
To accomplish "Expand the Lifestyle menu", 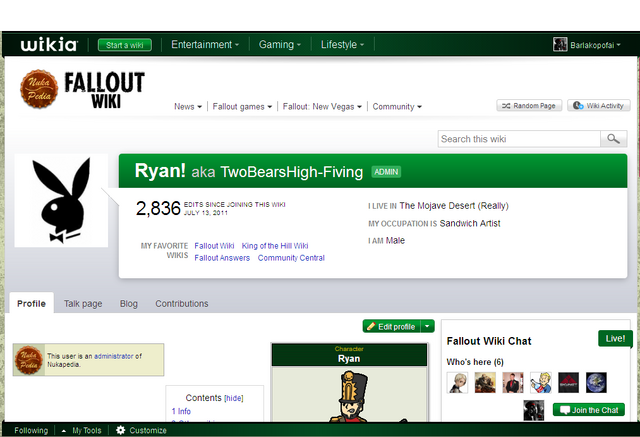I will [342, 44].
